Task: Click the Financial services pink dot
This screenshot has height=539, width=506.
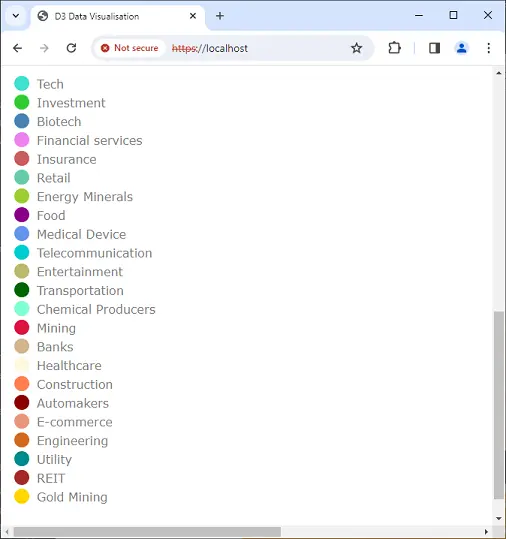Action: point(22,140)
